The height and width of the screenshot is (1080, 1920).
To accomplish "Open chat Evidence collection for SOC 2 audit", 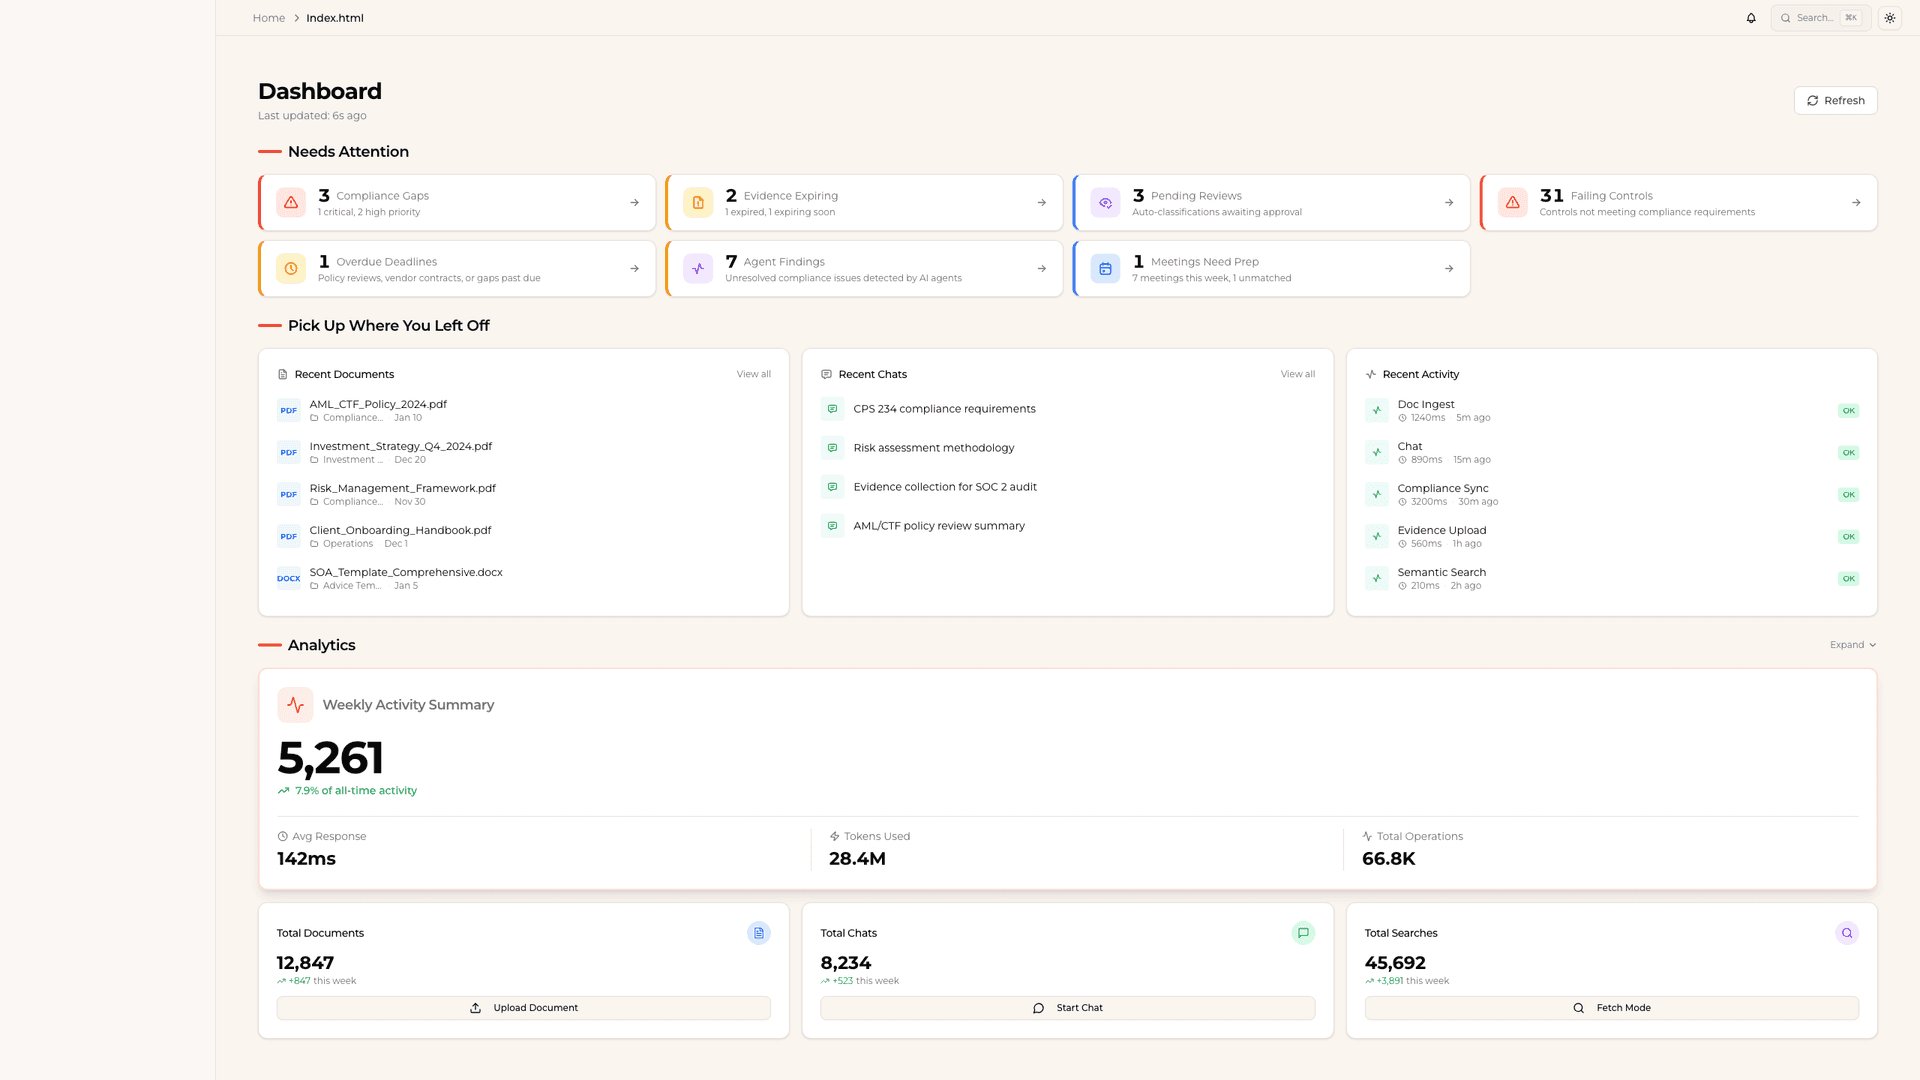I will tap(1067, 487).
